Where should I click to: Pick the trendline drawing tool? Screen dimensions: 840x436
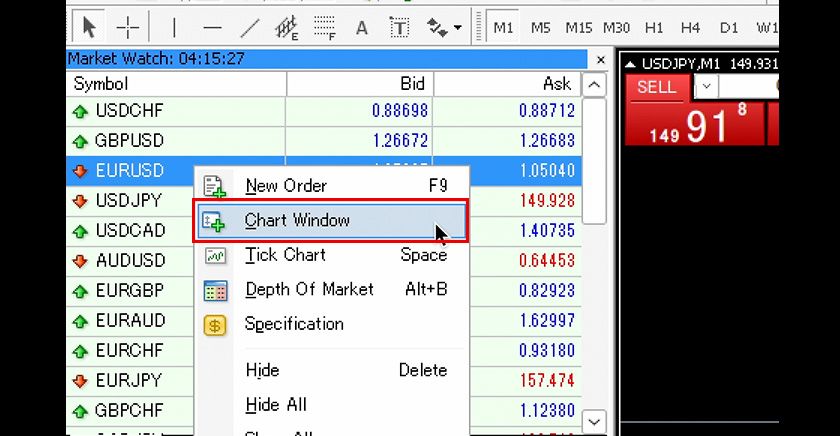click(x=250, y=27)
